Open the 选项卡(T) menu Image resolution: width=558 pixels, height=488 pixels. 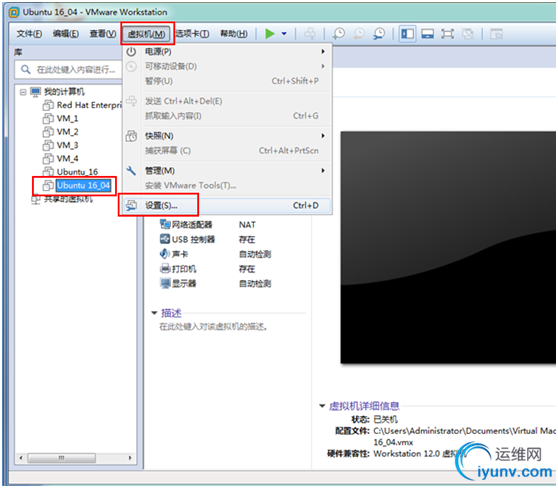click(193, 34)
